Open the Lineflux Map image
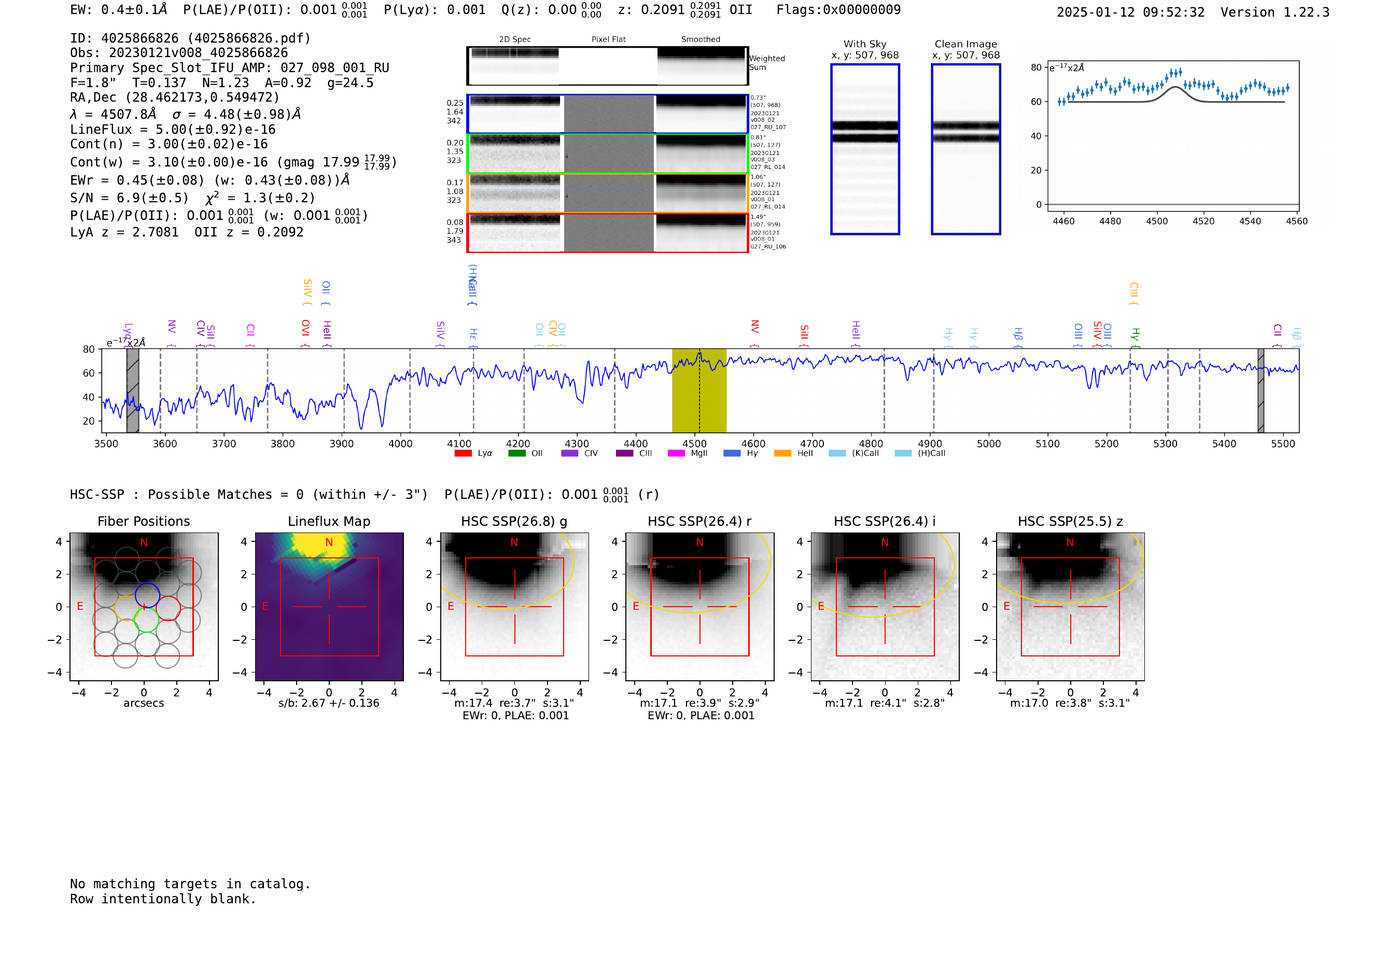 point(329,606)
